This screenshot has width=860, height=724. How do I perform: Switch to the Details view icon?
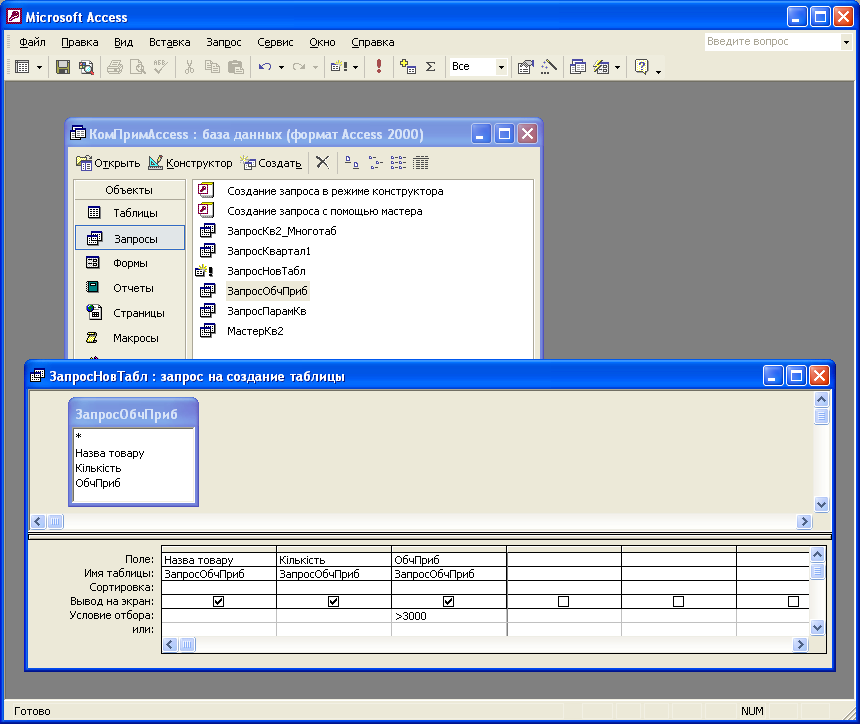421,162
